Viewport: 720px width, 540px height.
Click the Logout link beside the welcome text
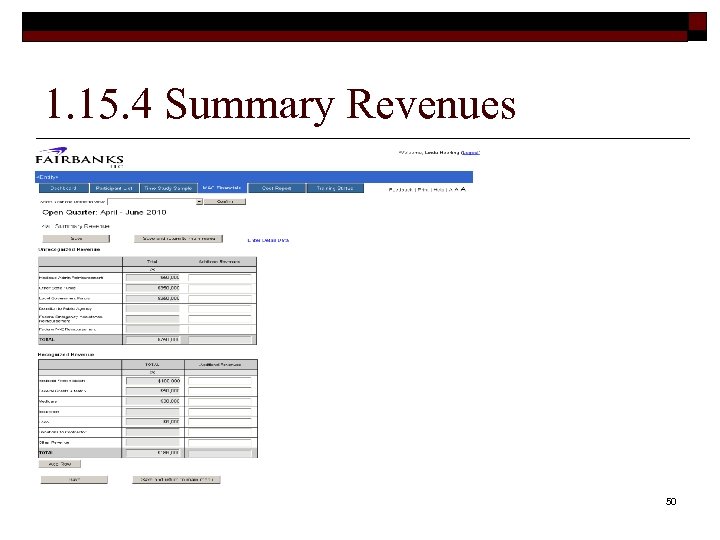pos(470,152)
